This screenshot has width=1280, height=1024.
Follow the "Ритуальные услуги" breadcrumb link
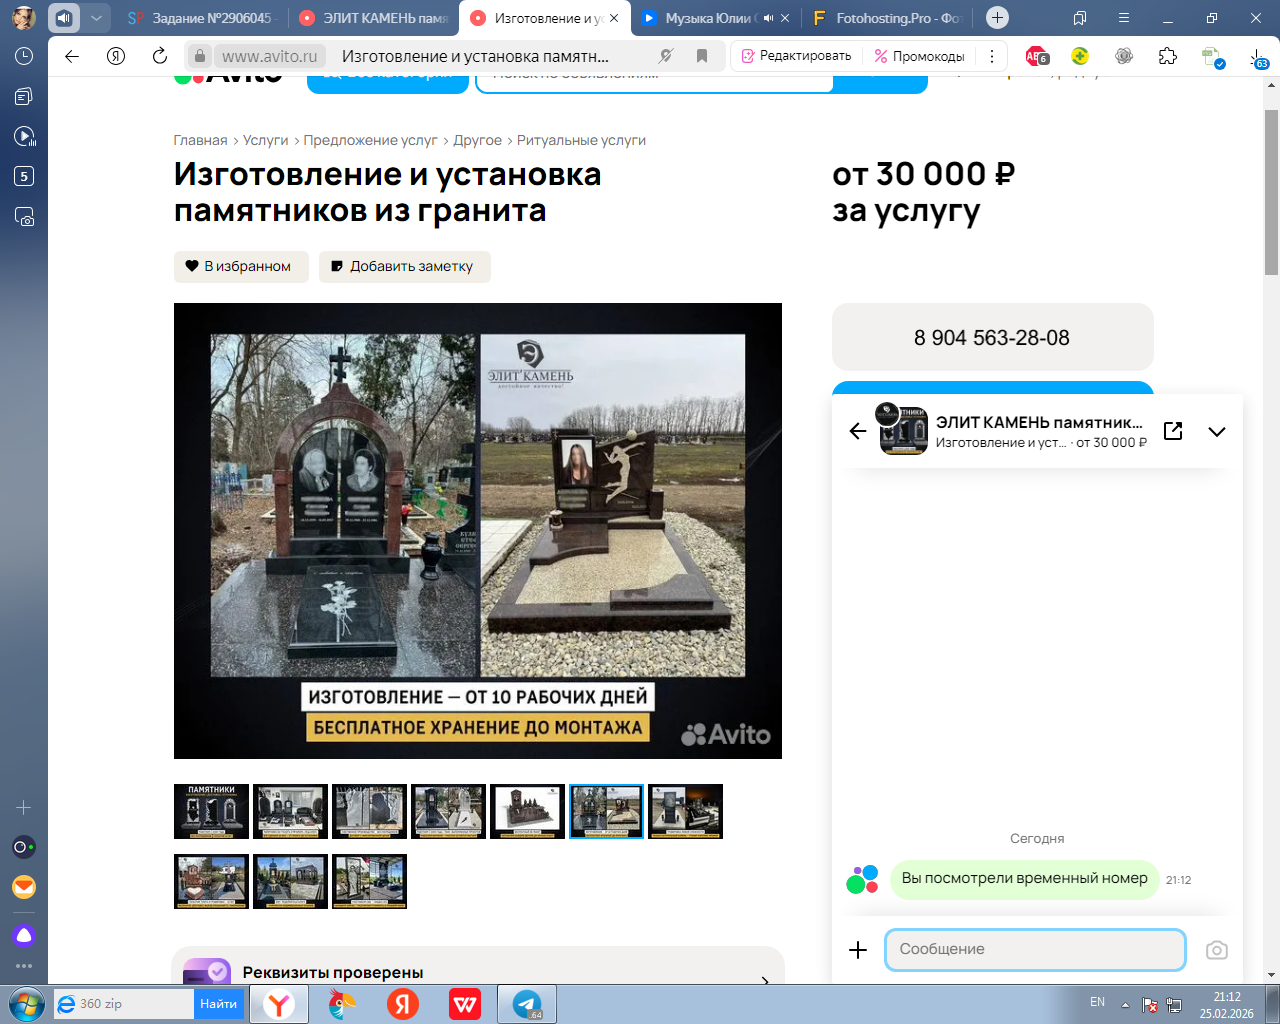coord(581,140)
